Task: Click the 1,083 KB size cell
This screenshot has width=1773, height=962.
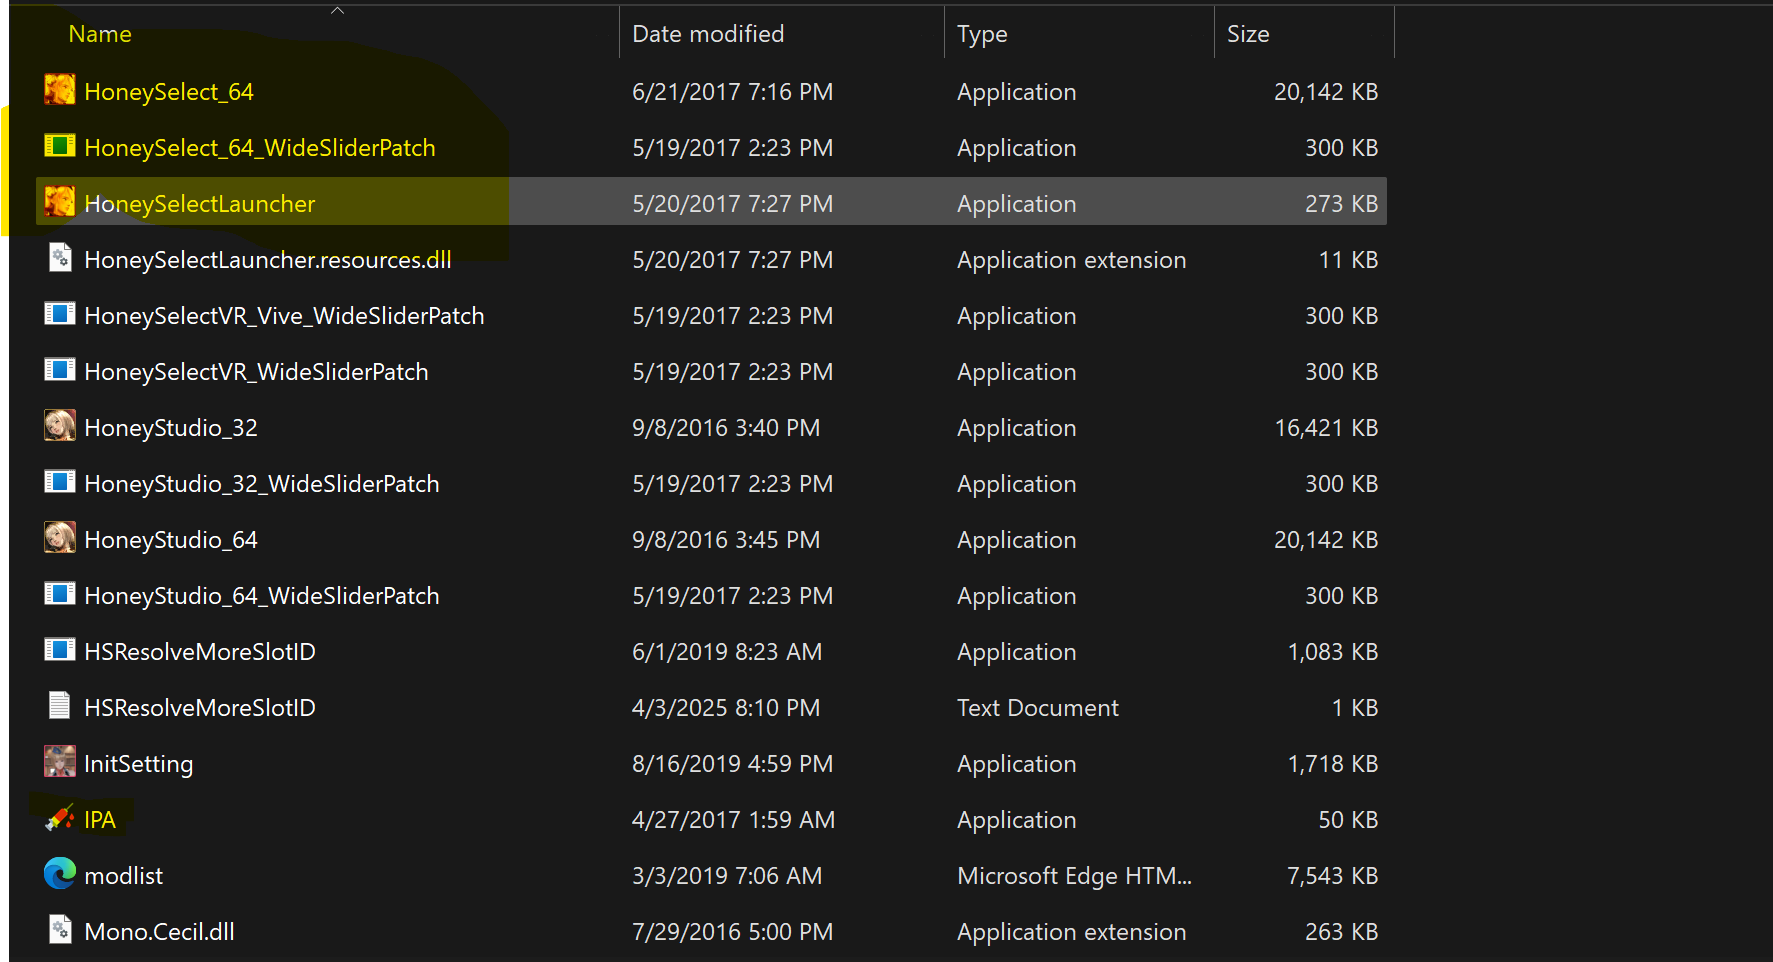Action: point(1333,652)
